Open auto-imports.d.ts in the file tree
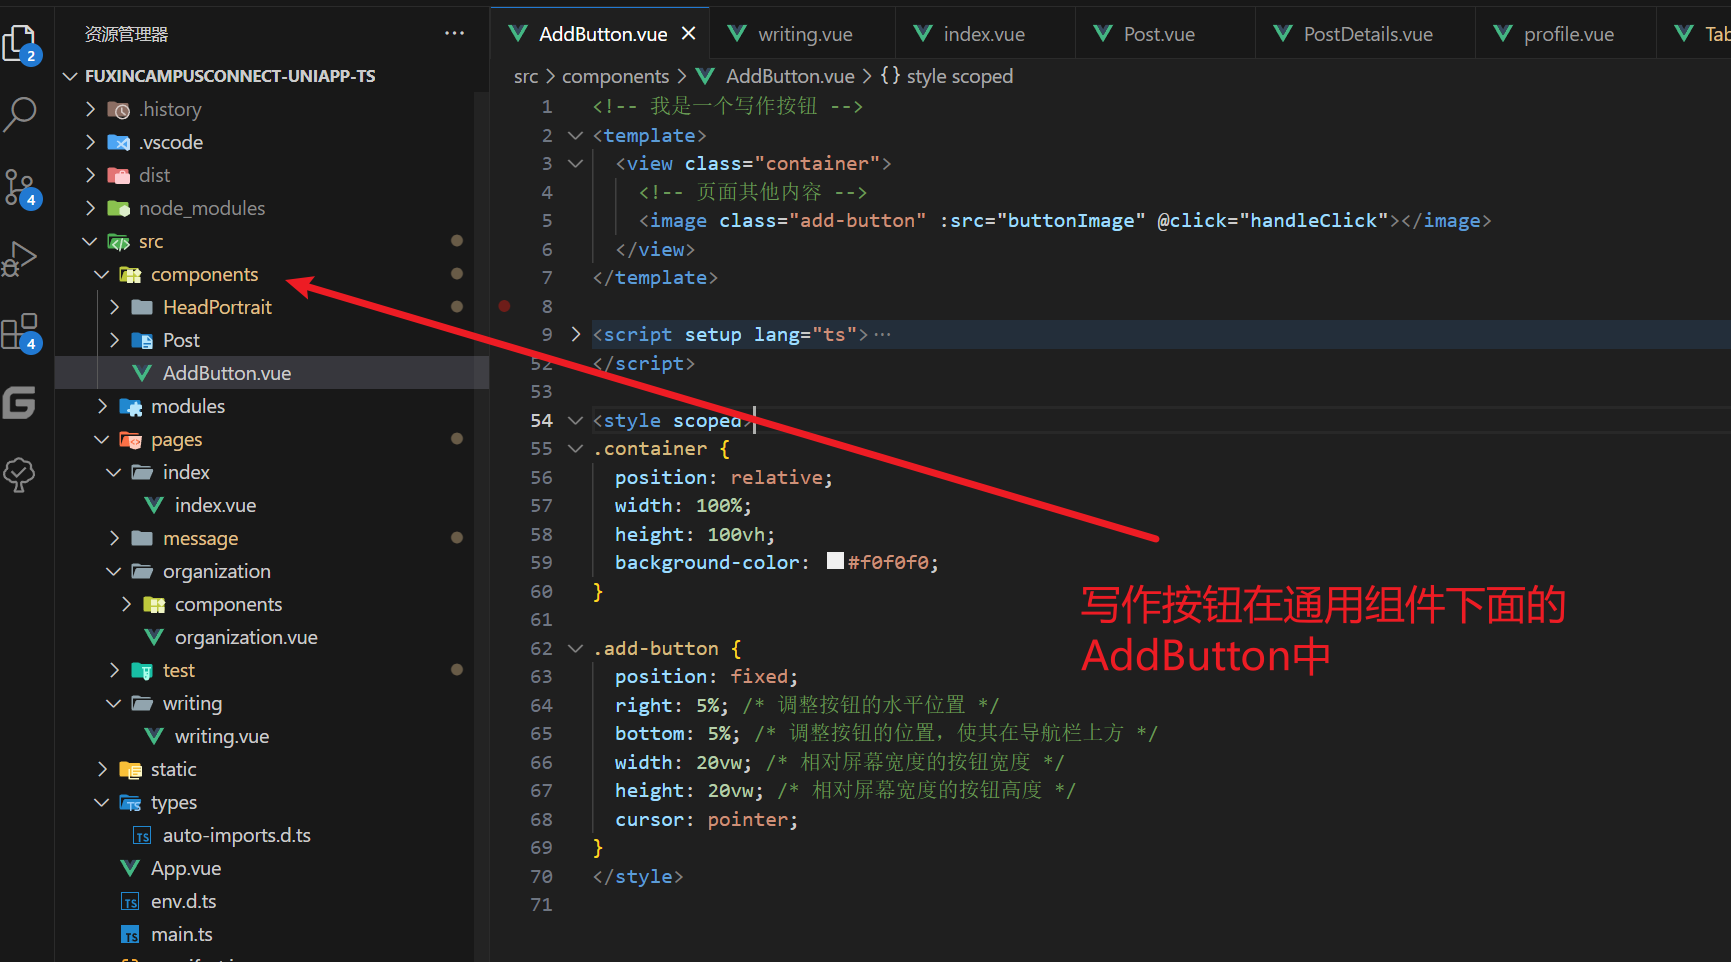The height and width of the screenshot is (962, 1731). (236, 835)
